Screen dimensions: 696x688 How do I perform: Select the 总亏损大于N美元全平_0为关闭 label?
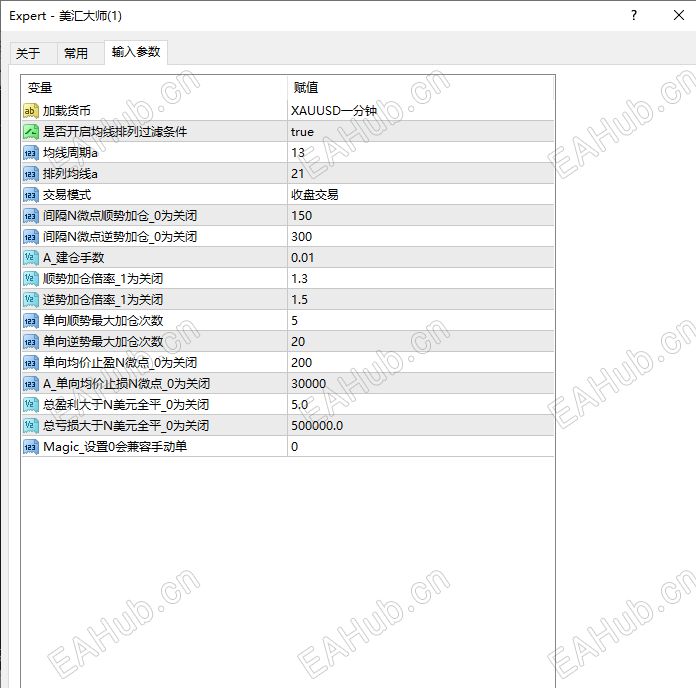click(126, 426)
